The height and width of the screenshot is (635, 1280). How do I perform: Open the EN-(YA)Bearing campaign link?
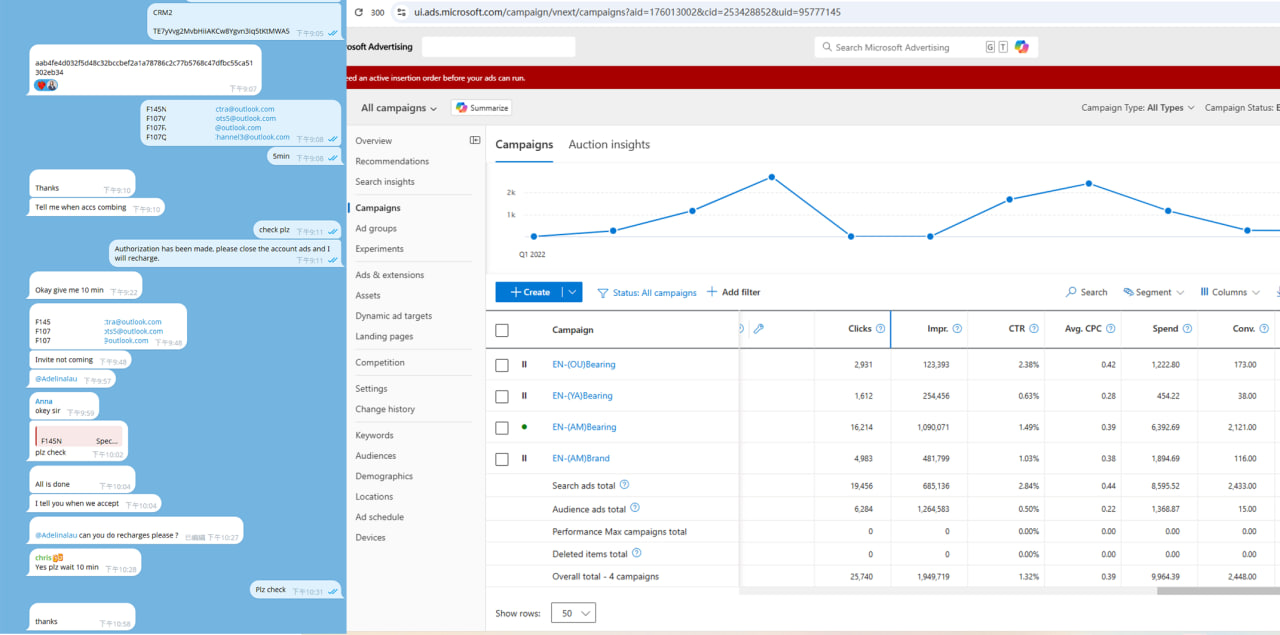pyautogui.click(x=583, y=396)
